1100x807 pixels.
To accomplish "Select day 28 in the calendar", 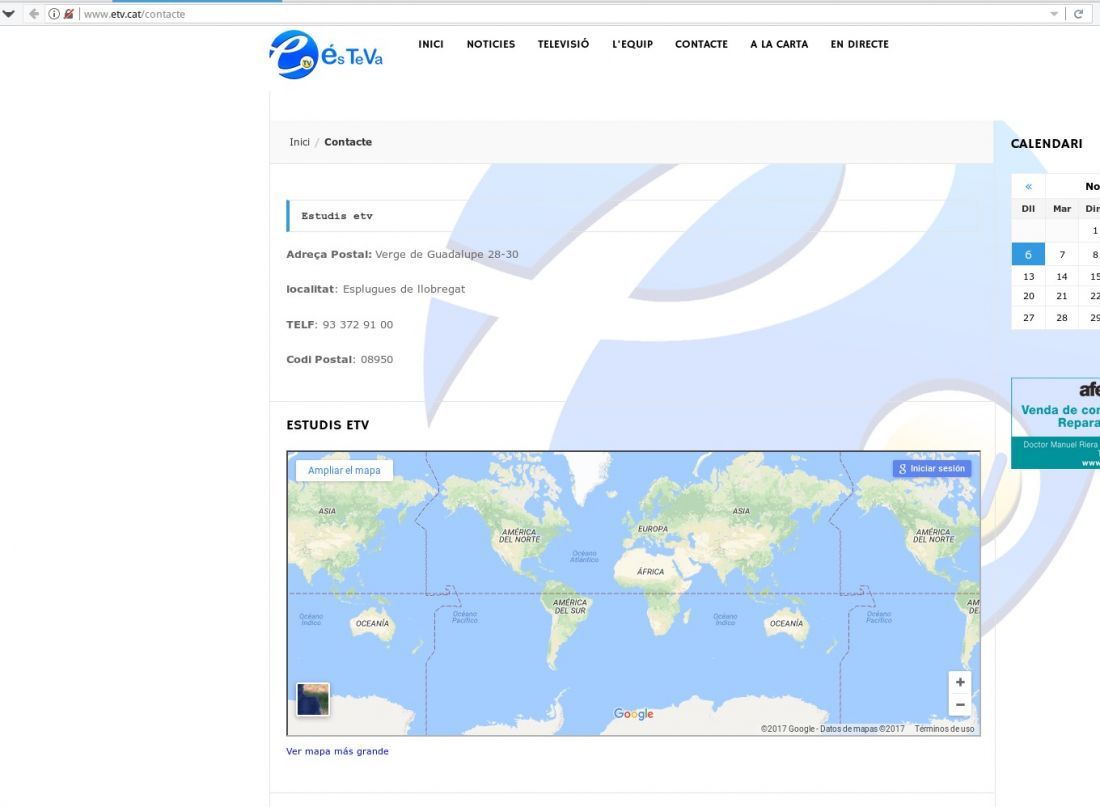I will 1062,318.
